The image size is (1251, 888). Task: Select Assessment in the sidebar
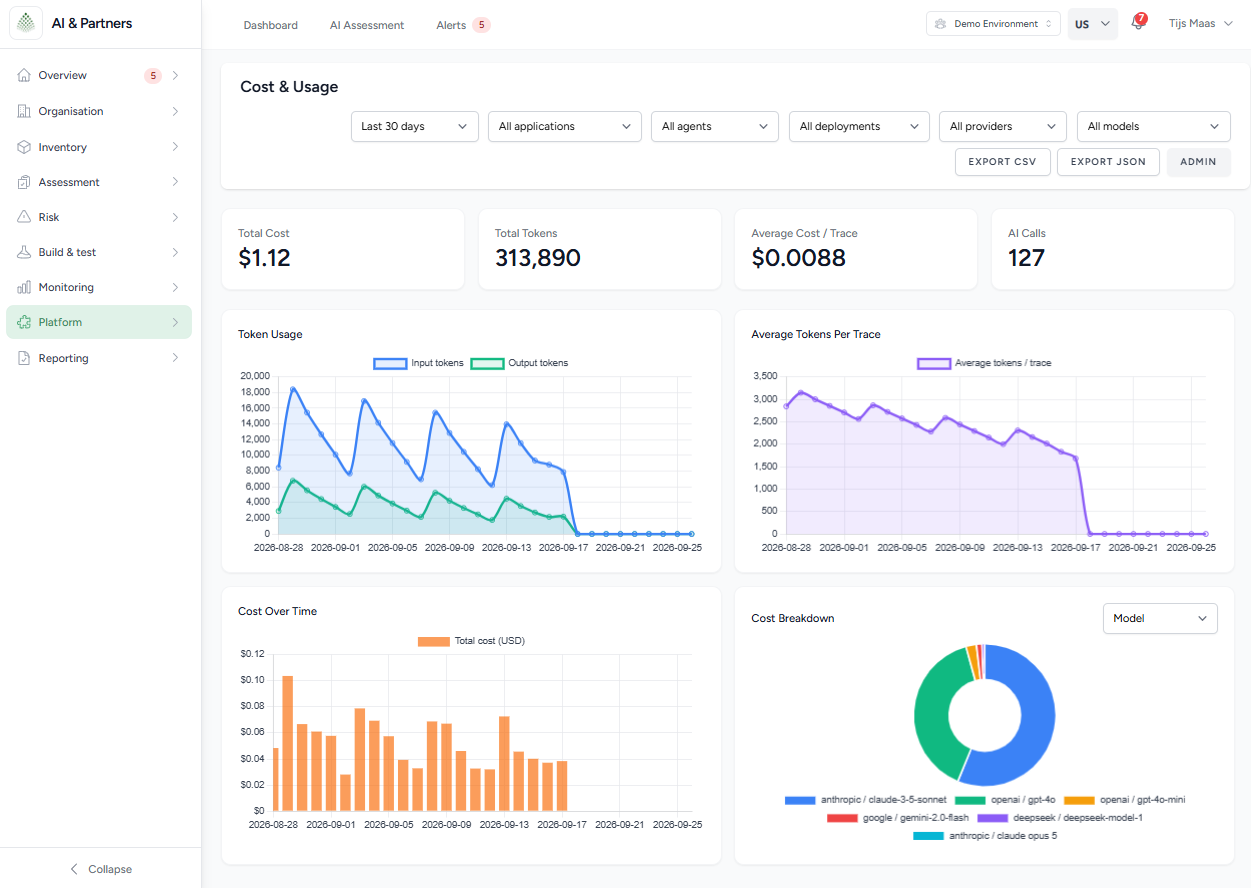(x=99, y=182)
